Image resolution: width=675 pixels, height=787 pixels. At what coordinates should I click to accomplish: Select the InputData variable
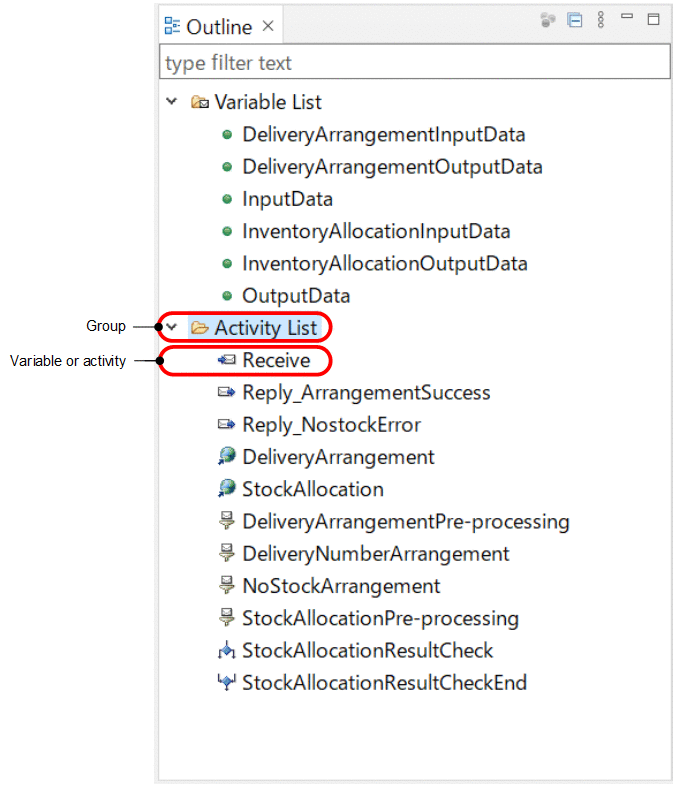(x=287, y=199)
